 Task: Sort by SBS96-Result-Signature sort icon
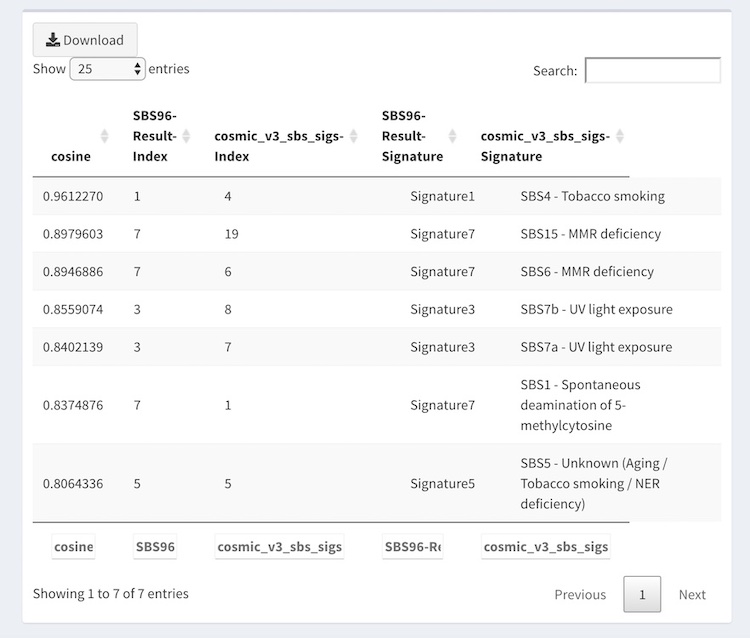click(x=452, y=136)
